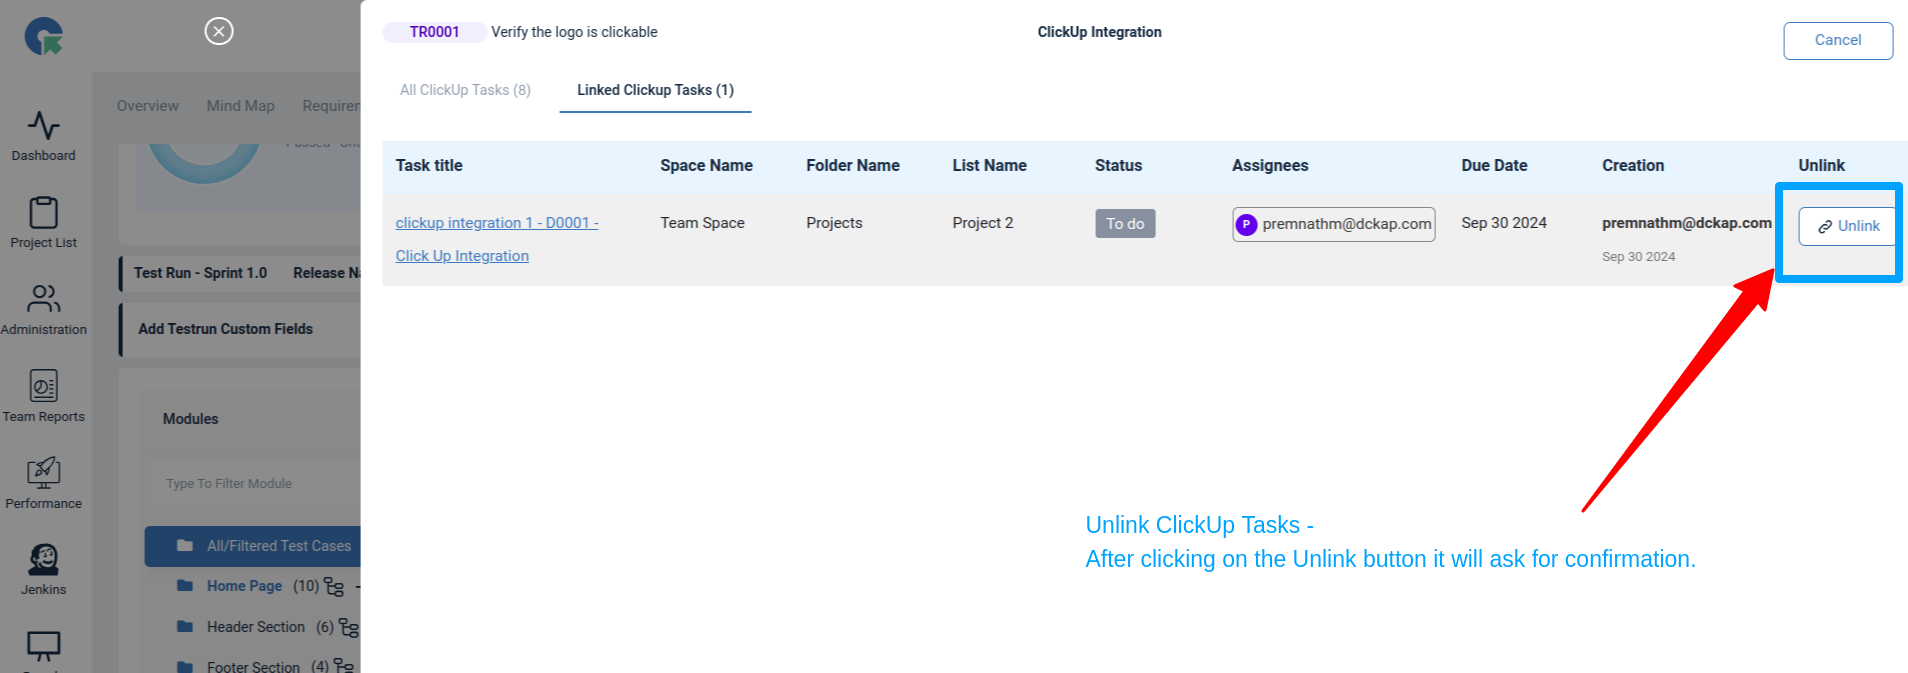Click the premnathm@dckap.com assignee chip

pos(1334,224)
